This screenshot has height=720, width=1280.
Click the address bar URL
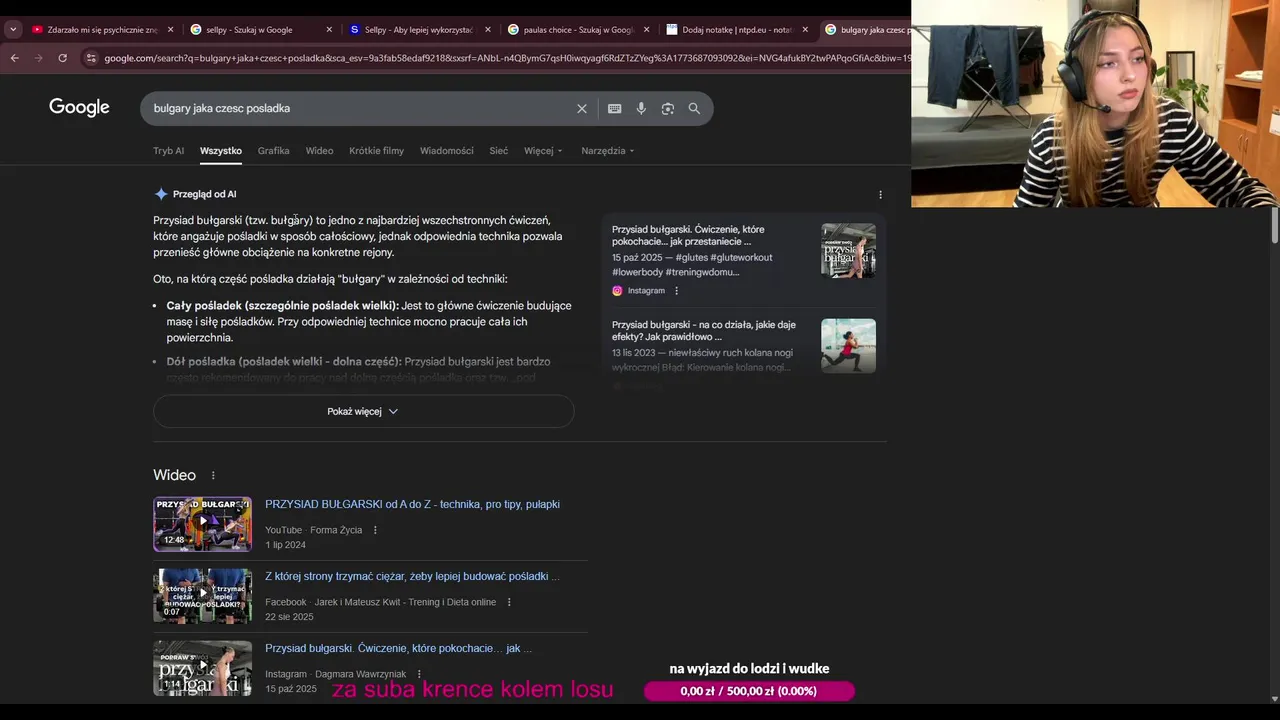tap(507, 58)
